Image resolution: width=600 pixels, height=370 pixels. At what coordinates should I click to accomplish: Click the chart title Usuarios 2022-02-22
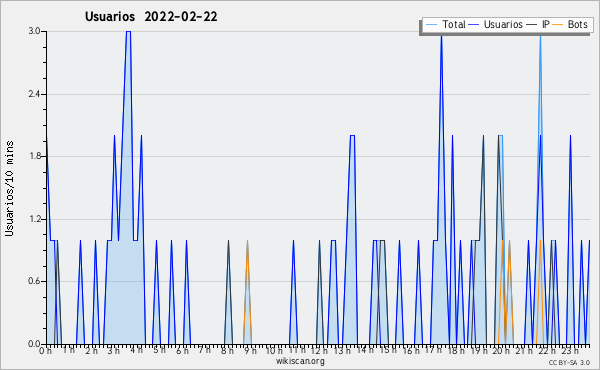(151, 17)
